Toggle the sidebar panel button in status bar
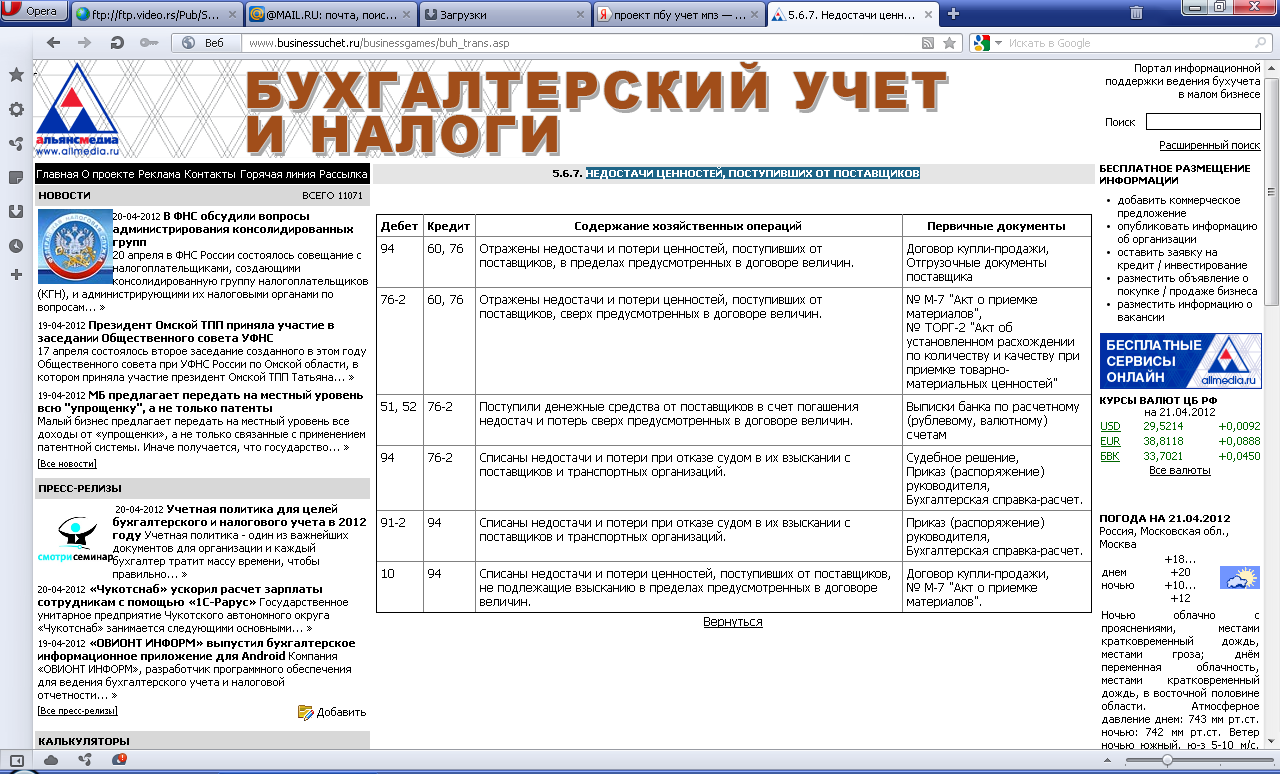 16,761
